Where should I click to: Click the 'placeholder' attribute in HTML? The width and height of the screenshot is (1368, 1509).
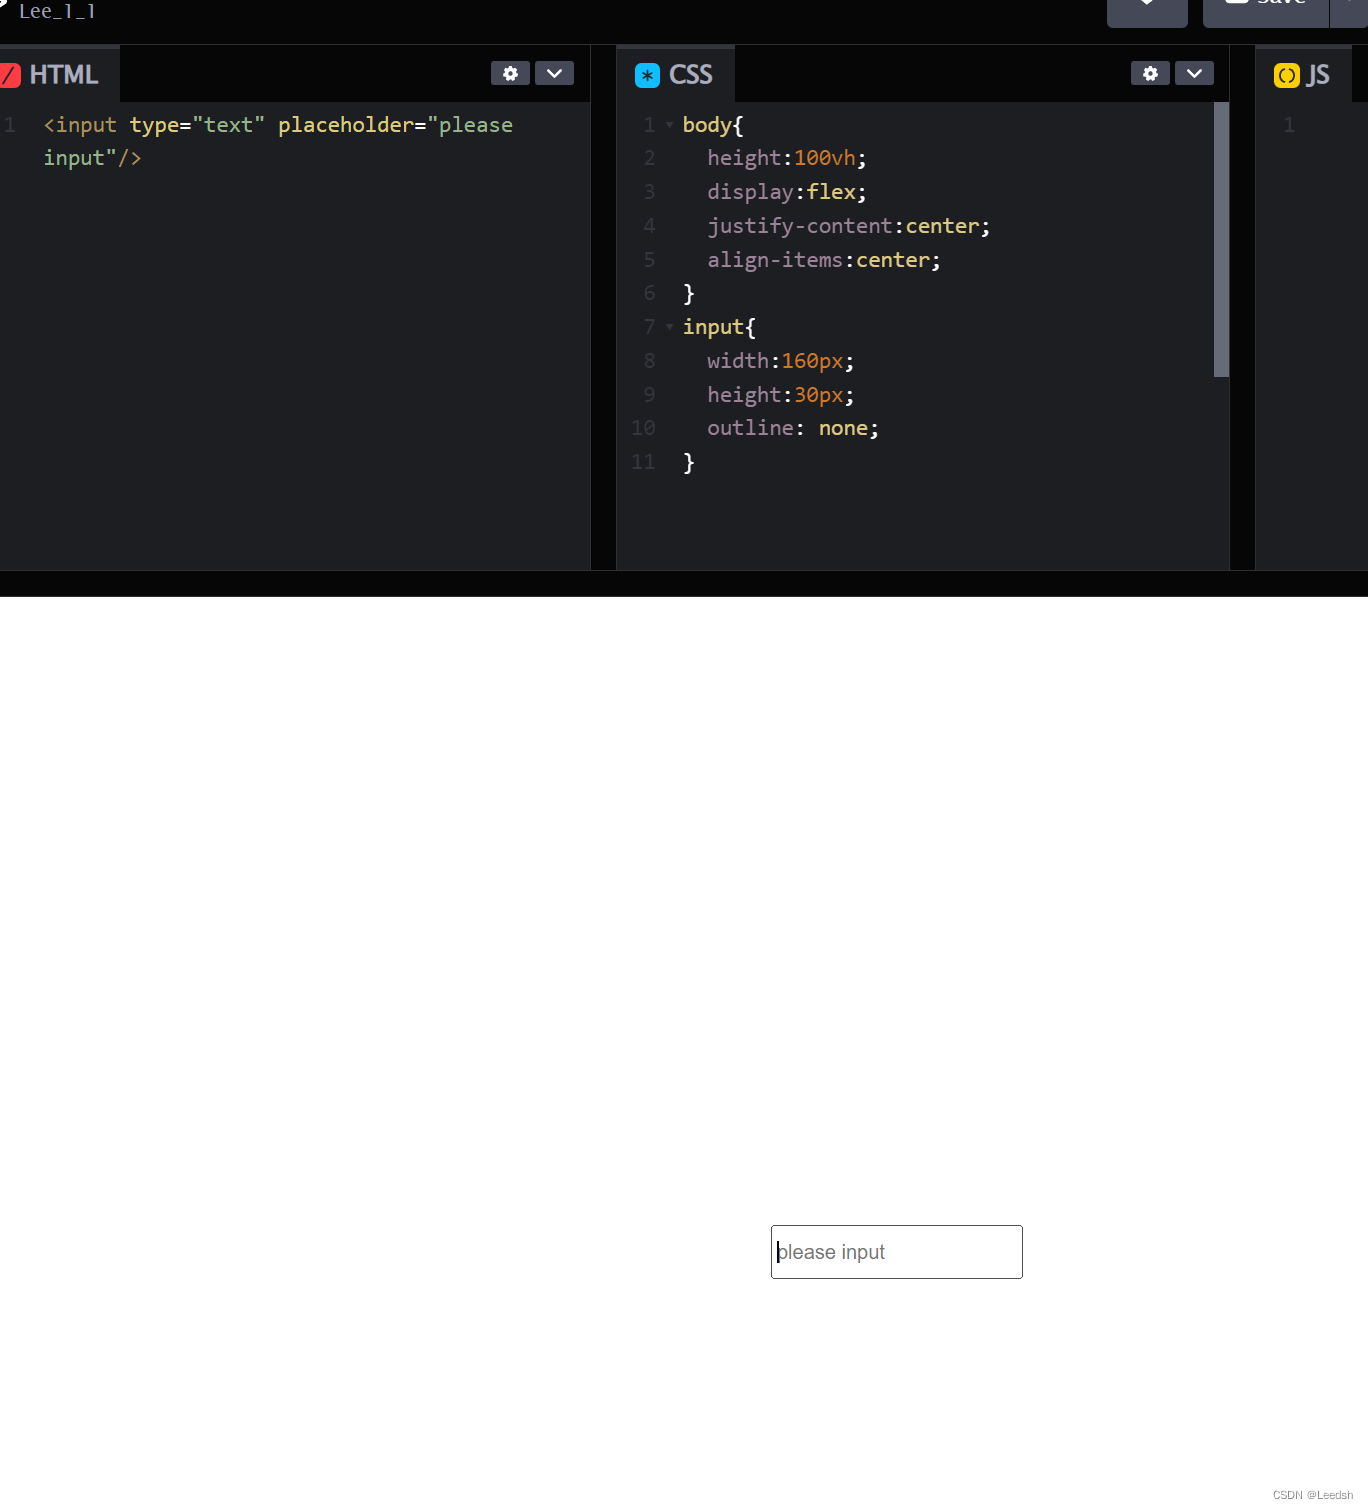pyautogui.click(x=346, y=125)
